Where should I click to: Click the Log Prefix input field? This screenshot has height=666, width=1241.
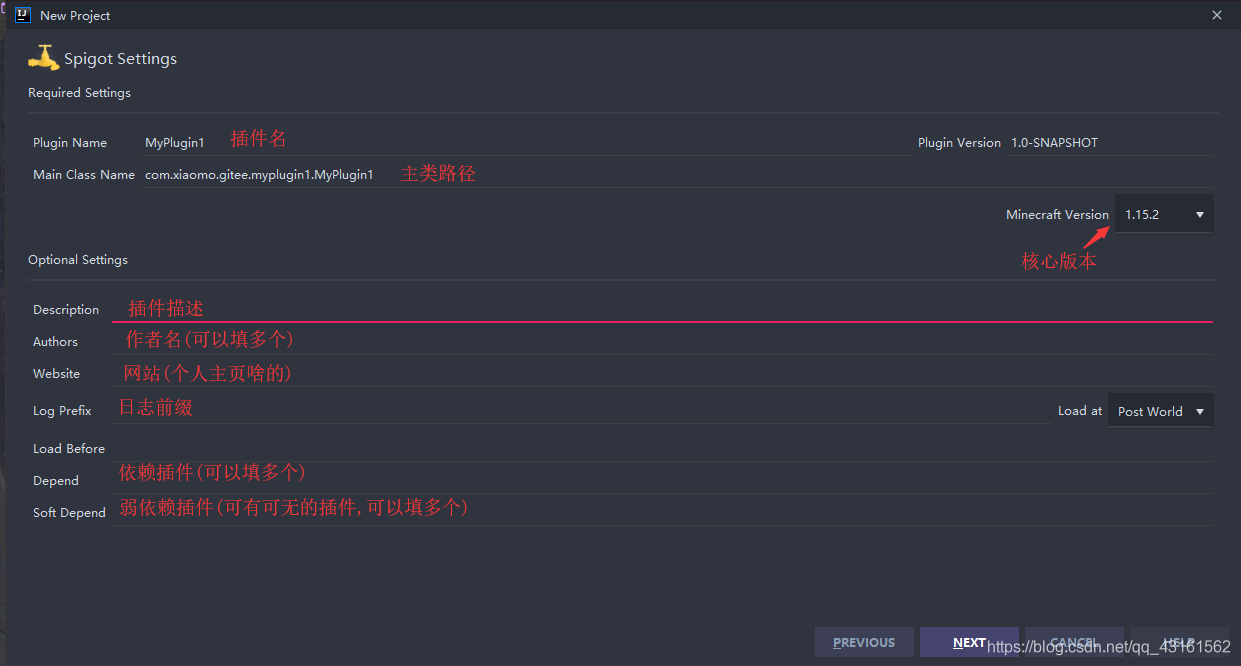[x=500, y=409]
